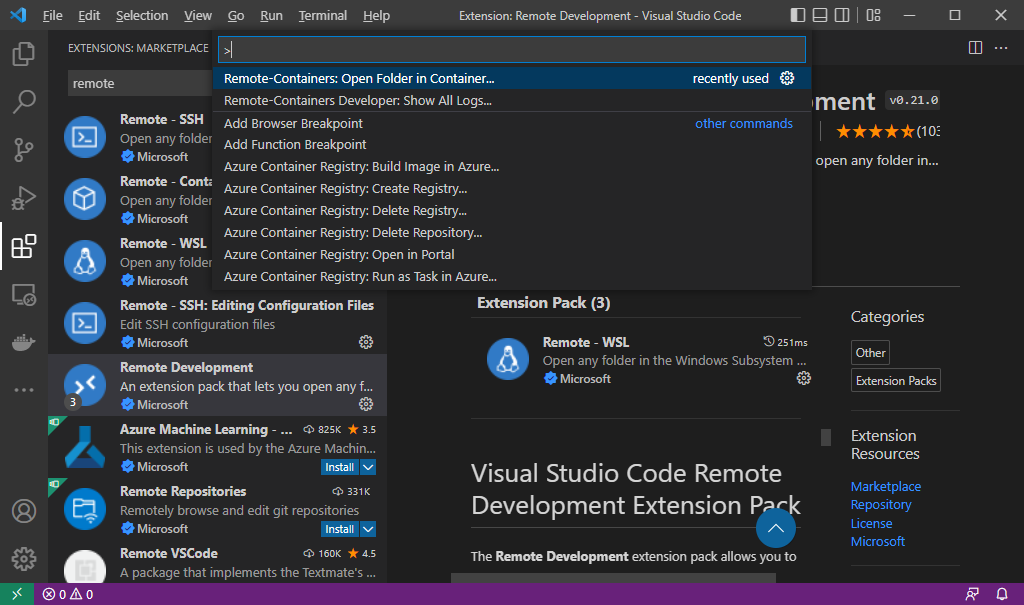Open the notifications bell
This screenshot has height=605, width=1024.
(1002, 594)
